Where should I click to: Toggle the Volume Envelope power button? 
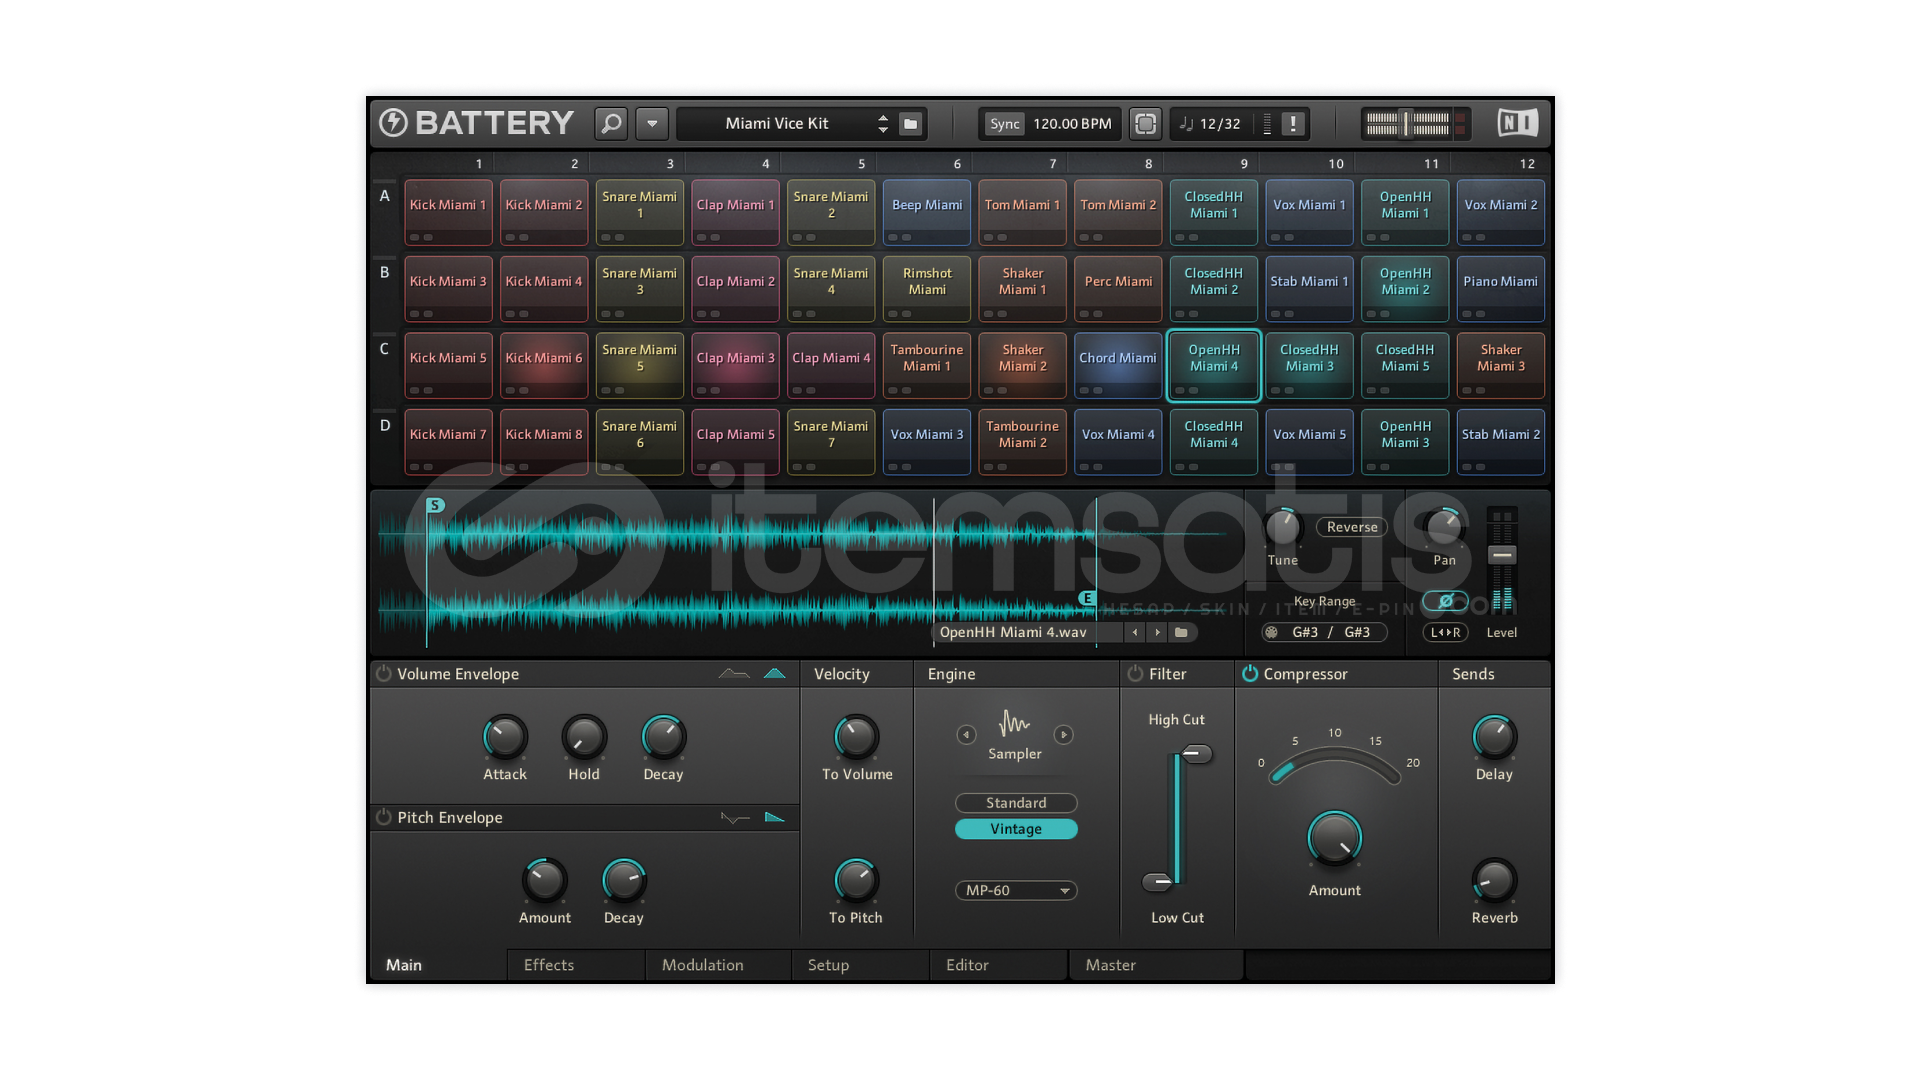point(383,673)
